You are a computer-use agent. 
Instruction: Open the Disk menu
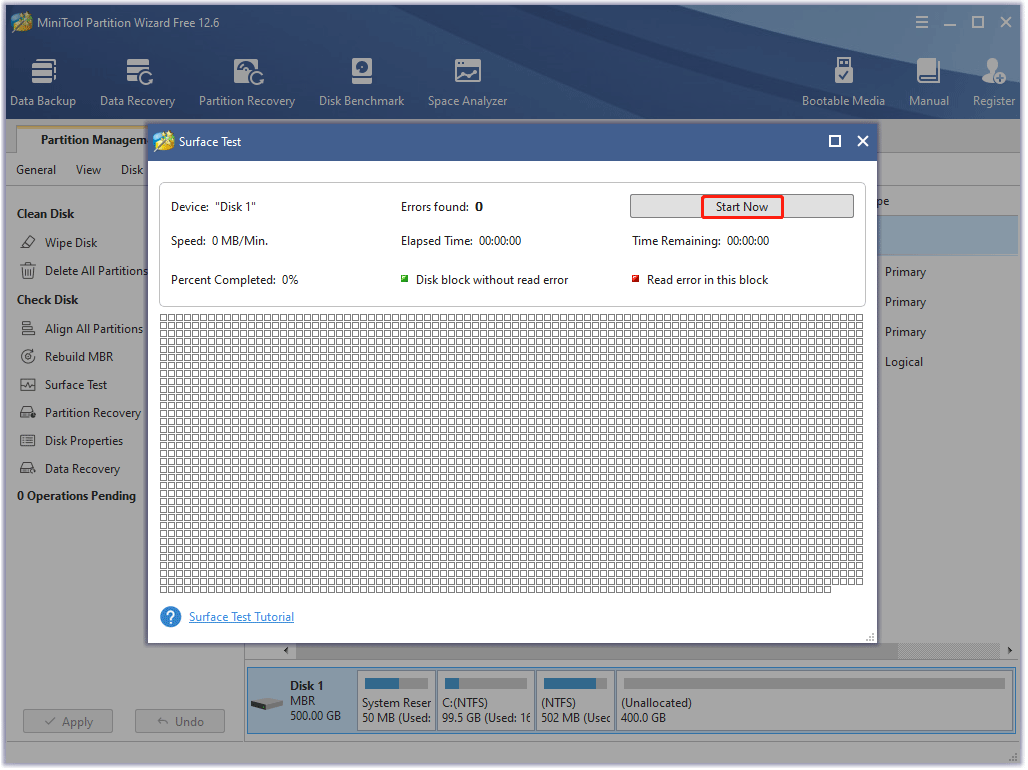[x=132, y=170]
